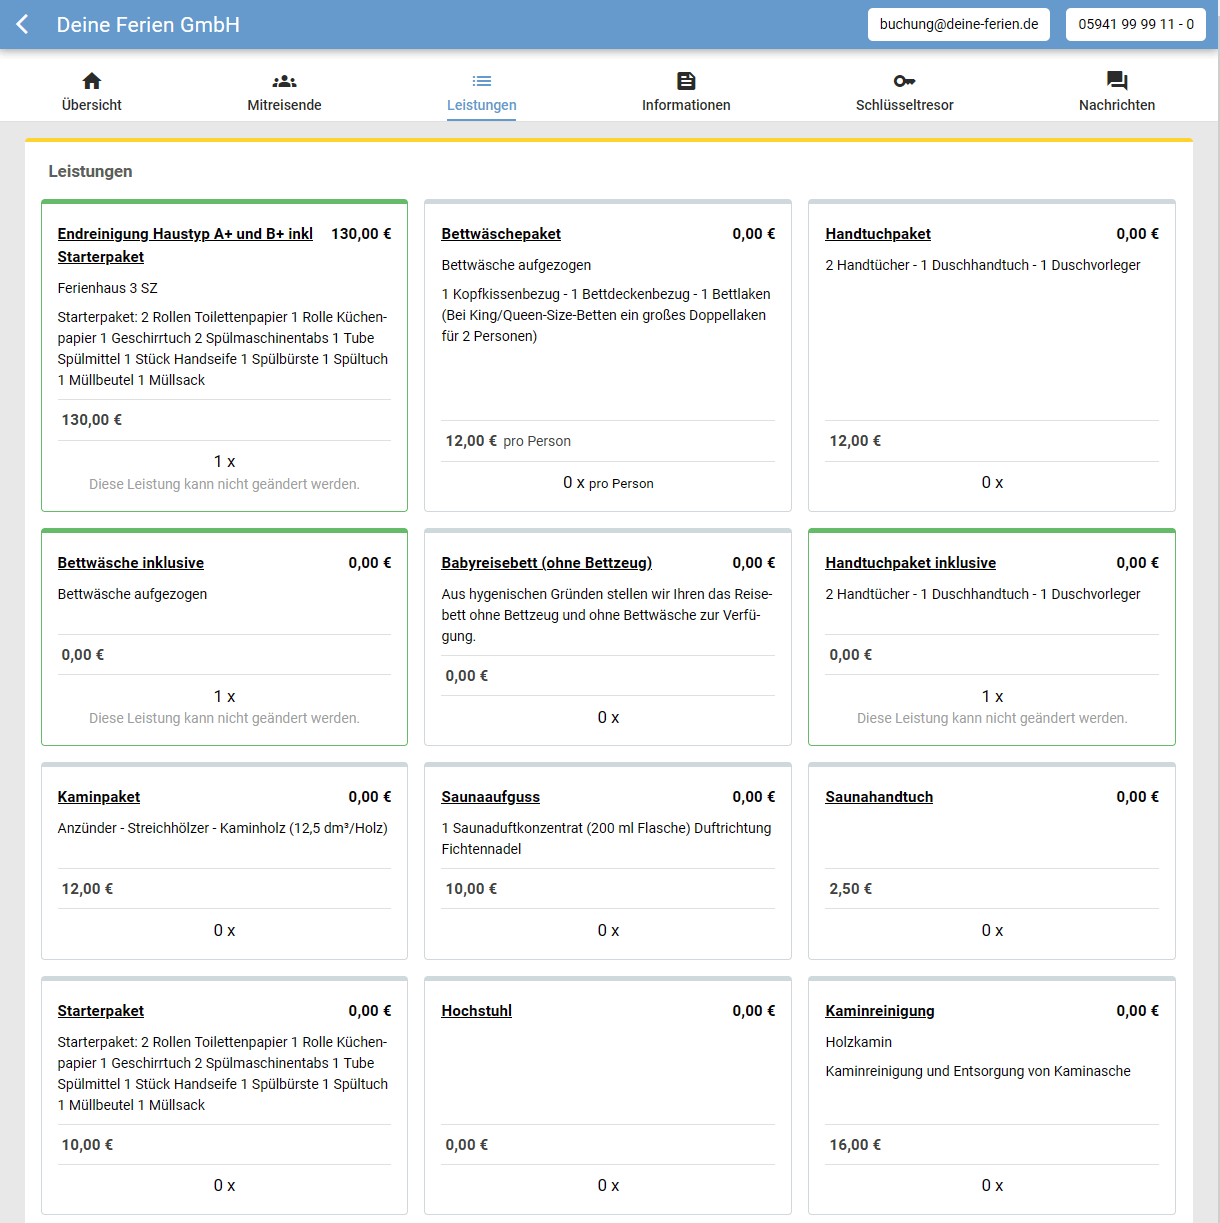Screen dimensions: 1220x1223
Task: Click the Handtuchpaket quantity 0 x
Action: [992, 483]
